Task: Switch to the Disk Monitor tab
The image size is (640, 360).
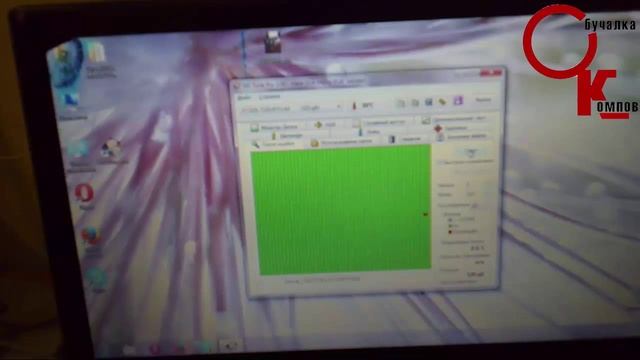Action: pos(274,127)
